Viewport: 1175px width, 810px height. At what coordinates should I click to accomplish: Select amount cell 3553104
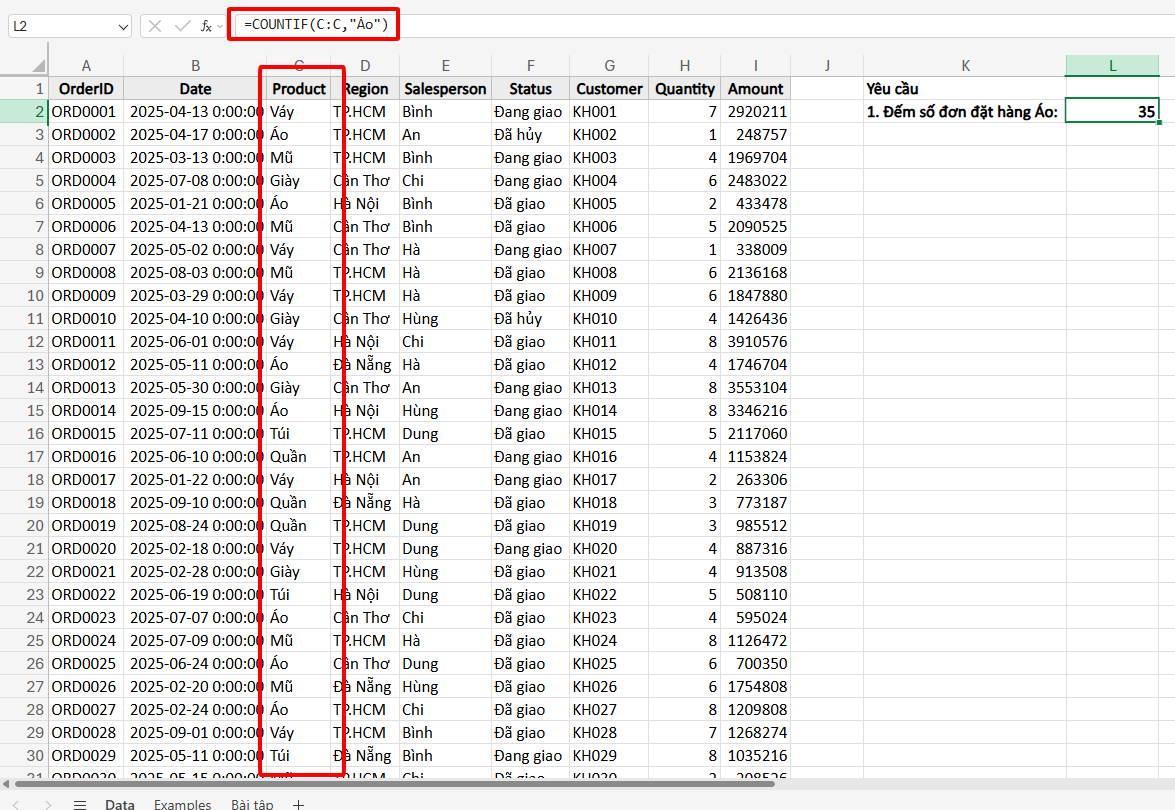click(755, 387)
